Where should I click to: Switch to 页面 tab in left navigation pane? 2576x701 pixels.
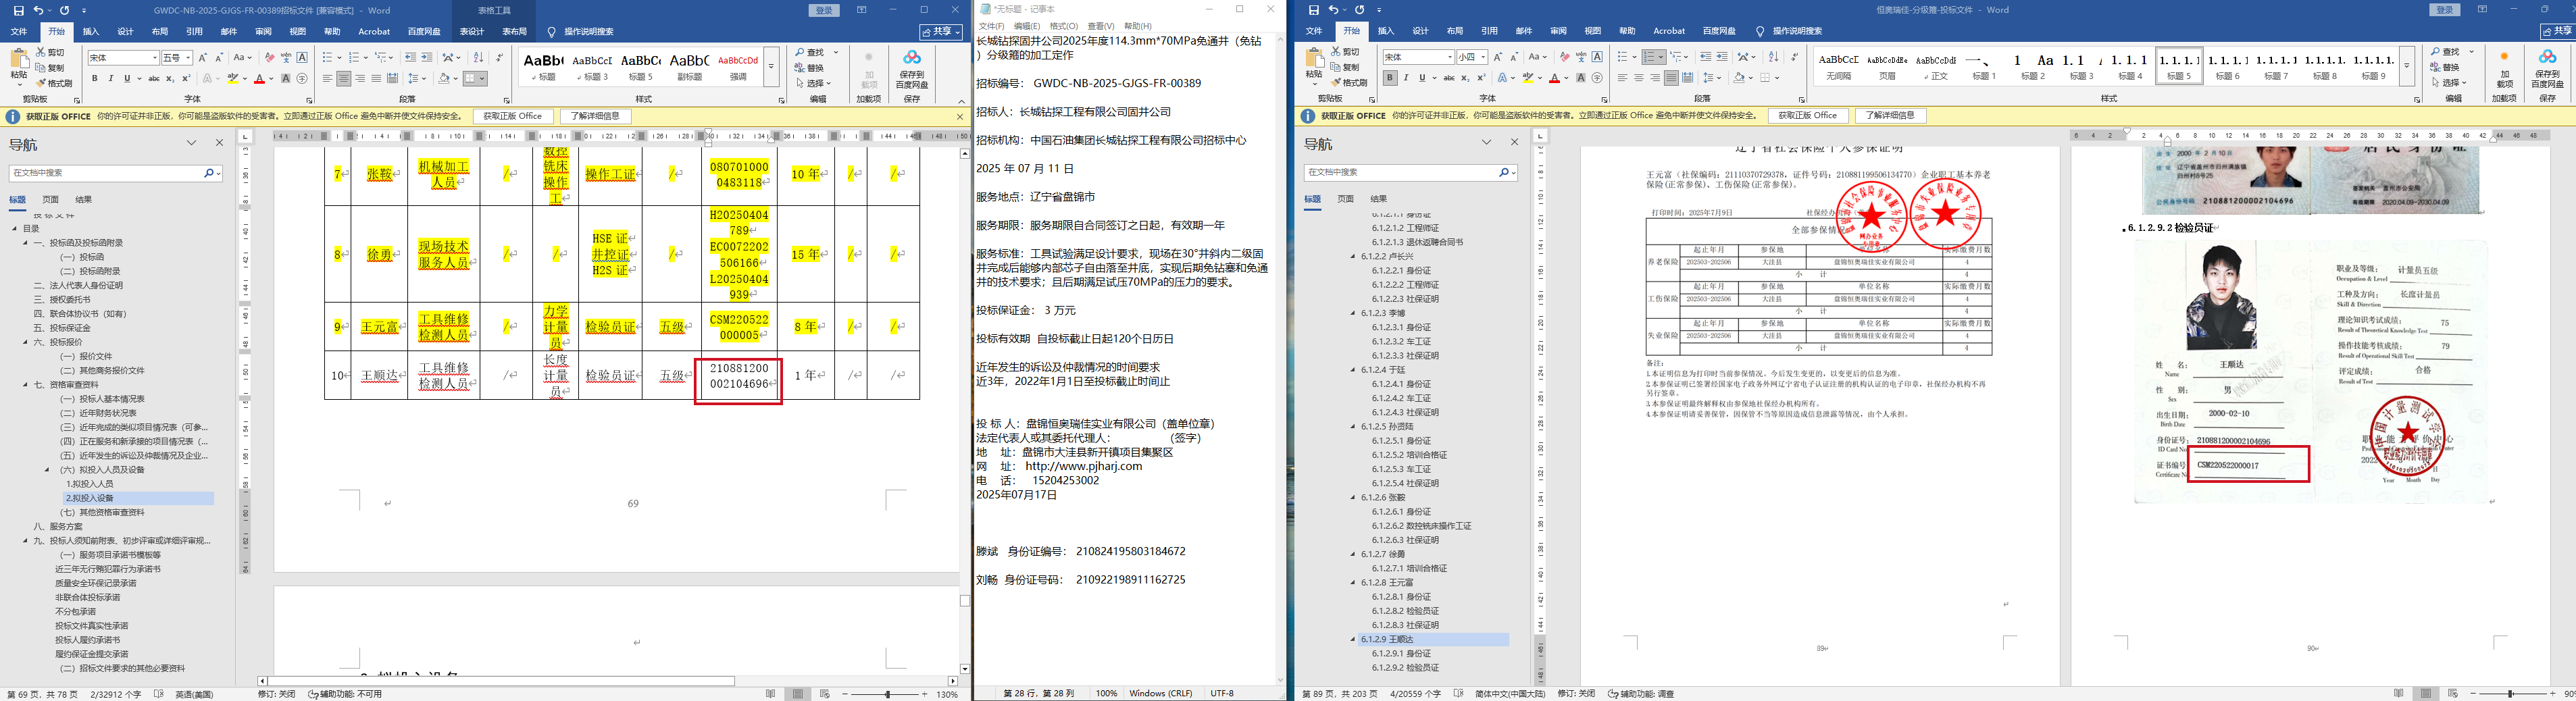click(x=50, y=200)
